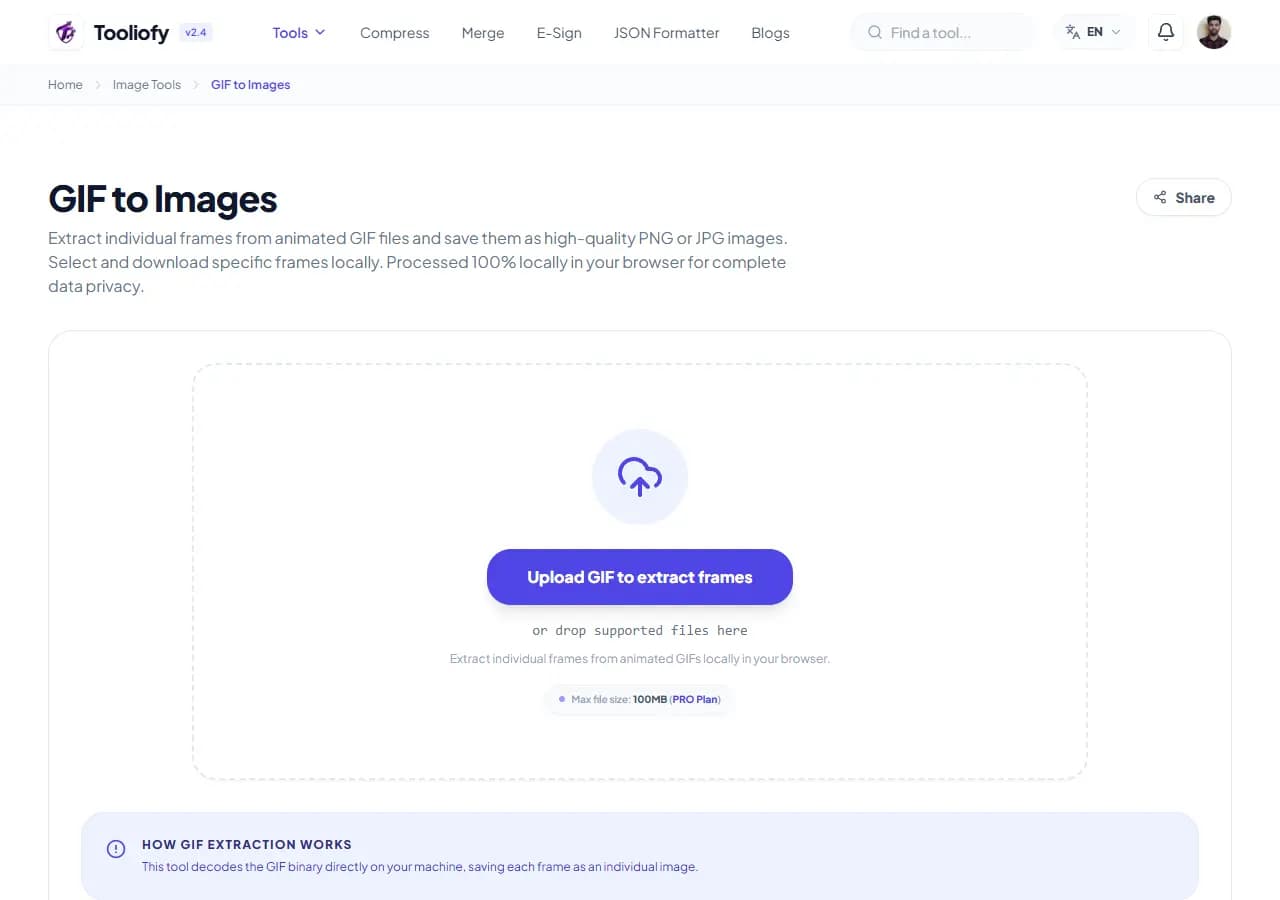This screenshot has width=1280, height=900.
Task: Click the Max file size 100MB label
Action: (640, 699)
